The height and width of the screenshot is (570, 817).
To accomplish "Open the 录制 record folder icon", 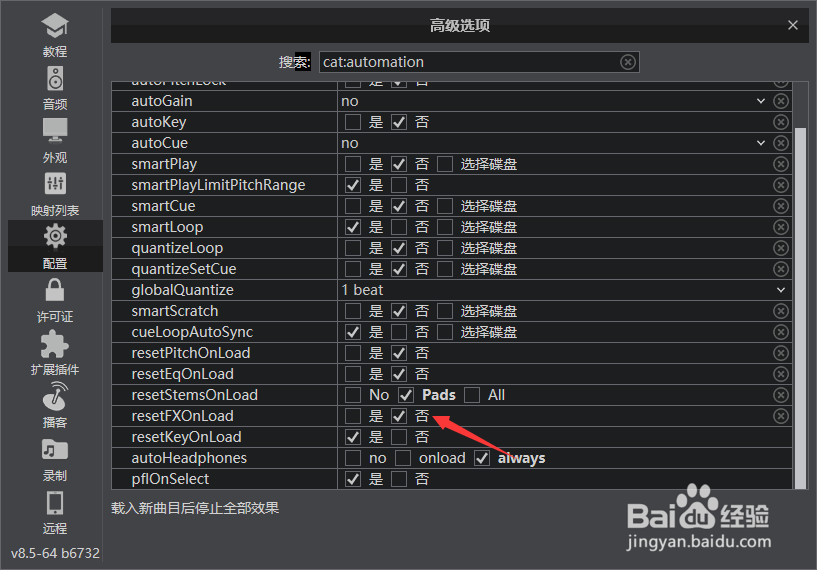I will (55, 450).
